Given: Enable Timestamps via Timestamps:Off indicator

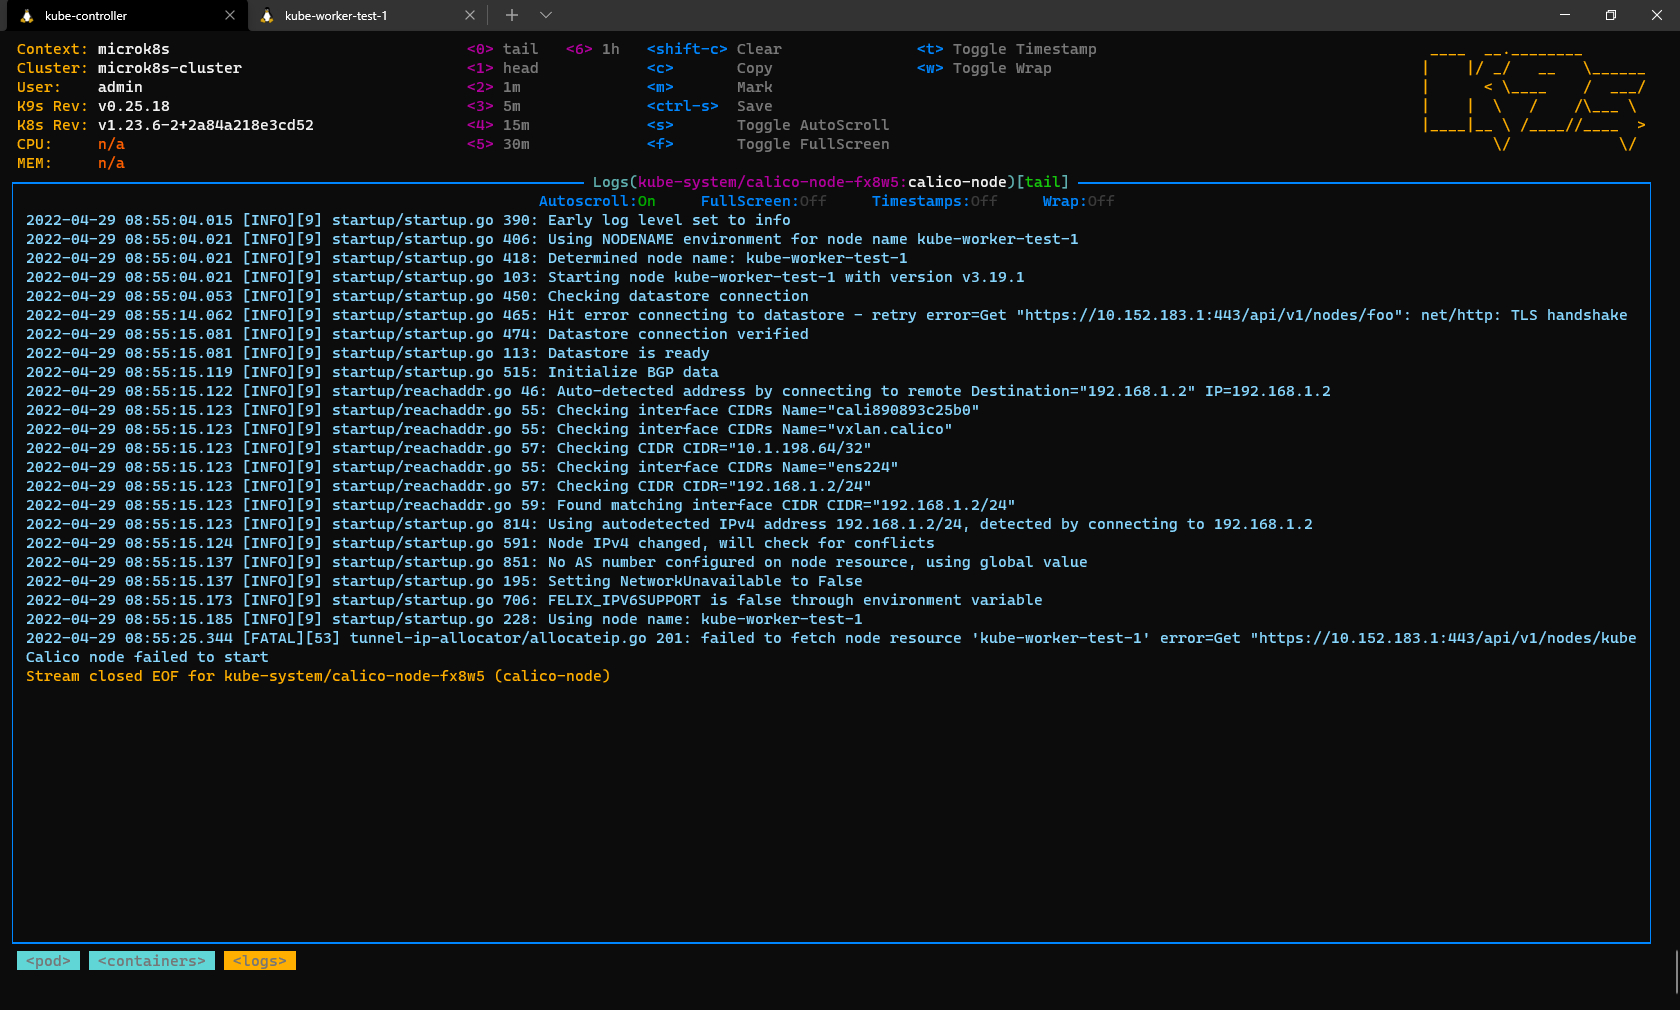Looking at the screenshot, I should [932, 201].
